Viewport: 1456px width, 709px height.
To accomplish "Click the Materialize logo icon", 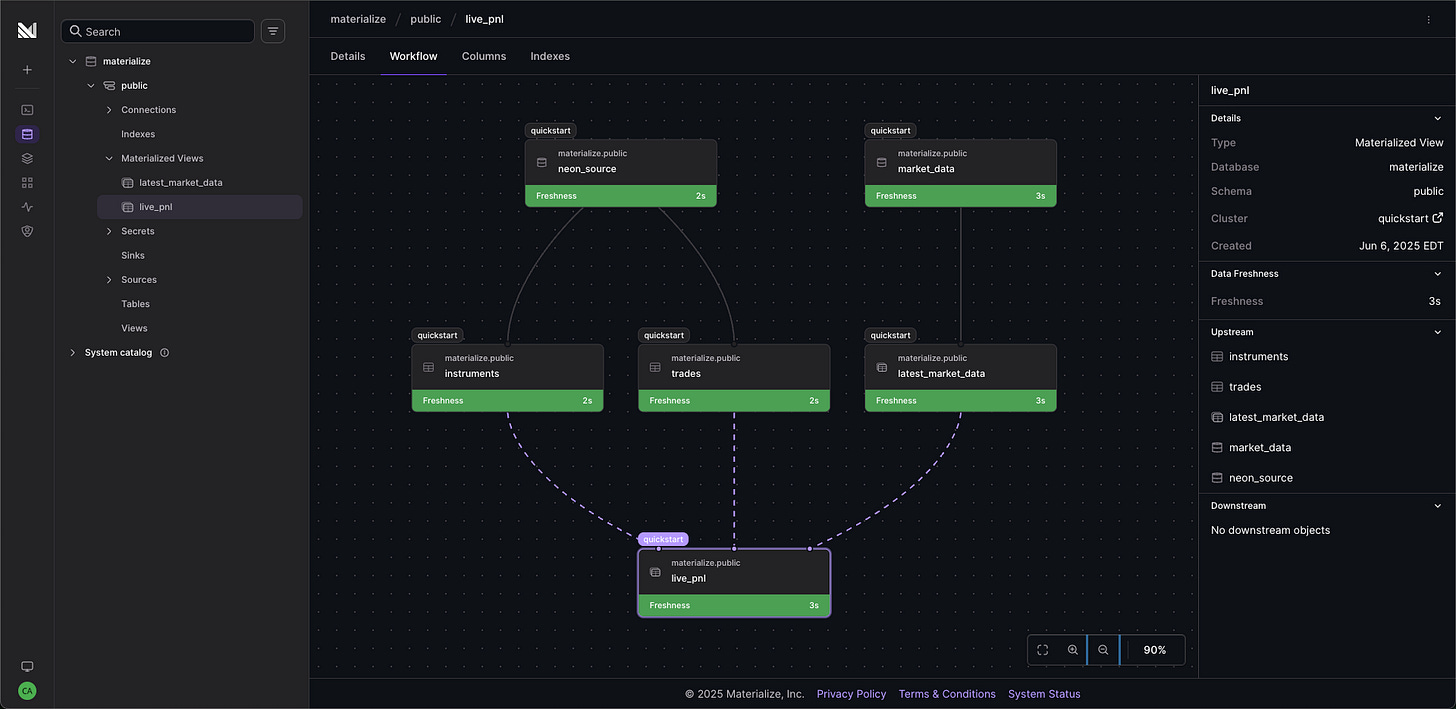I will pos(27,31).
